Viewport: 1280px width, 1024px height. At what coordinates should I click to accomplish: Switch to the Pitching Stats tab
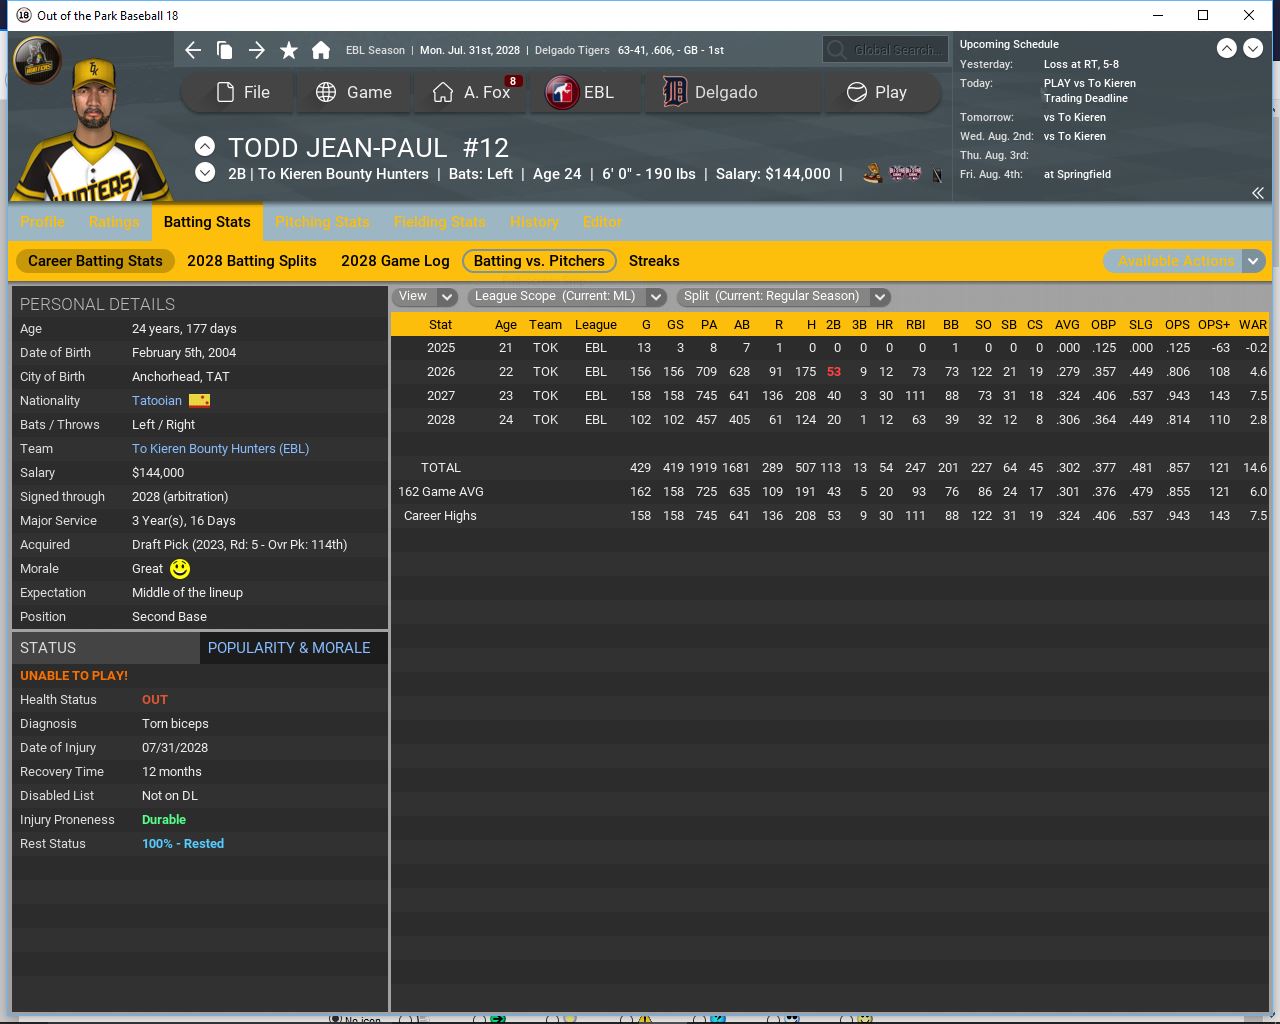tap(322, 222)
